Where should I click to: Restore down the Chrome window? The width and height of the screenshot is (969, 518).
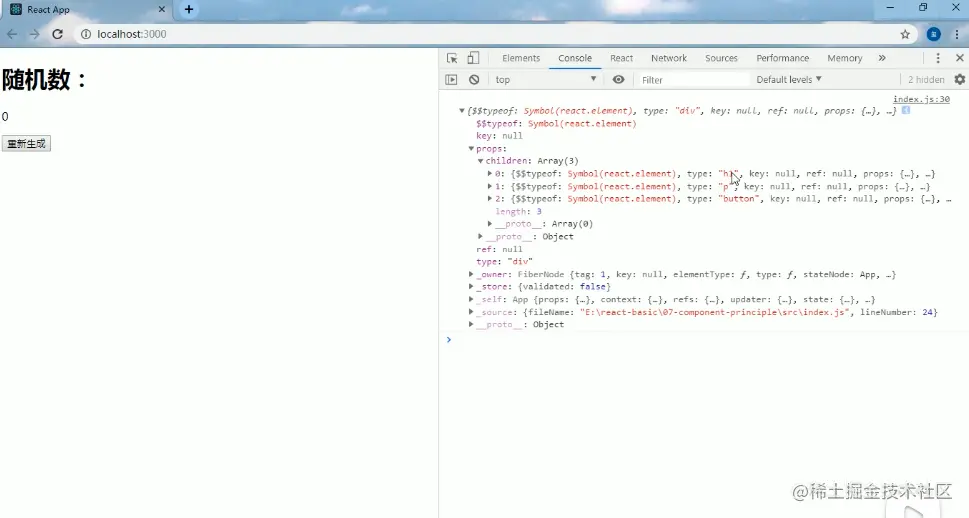(x=923, y=7)
